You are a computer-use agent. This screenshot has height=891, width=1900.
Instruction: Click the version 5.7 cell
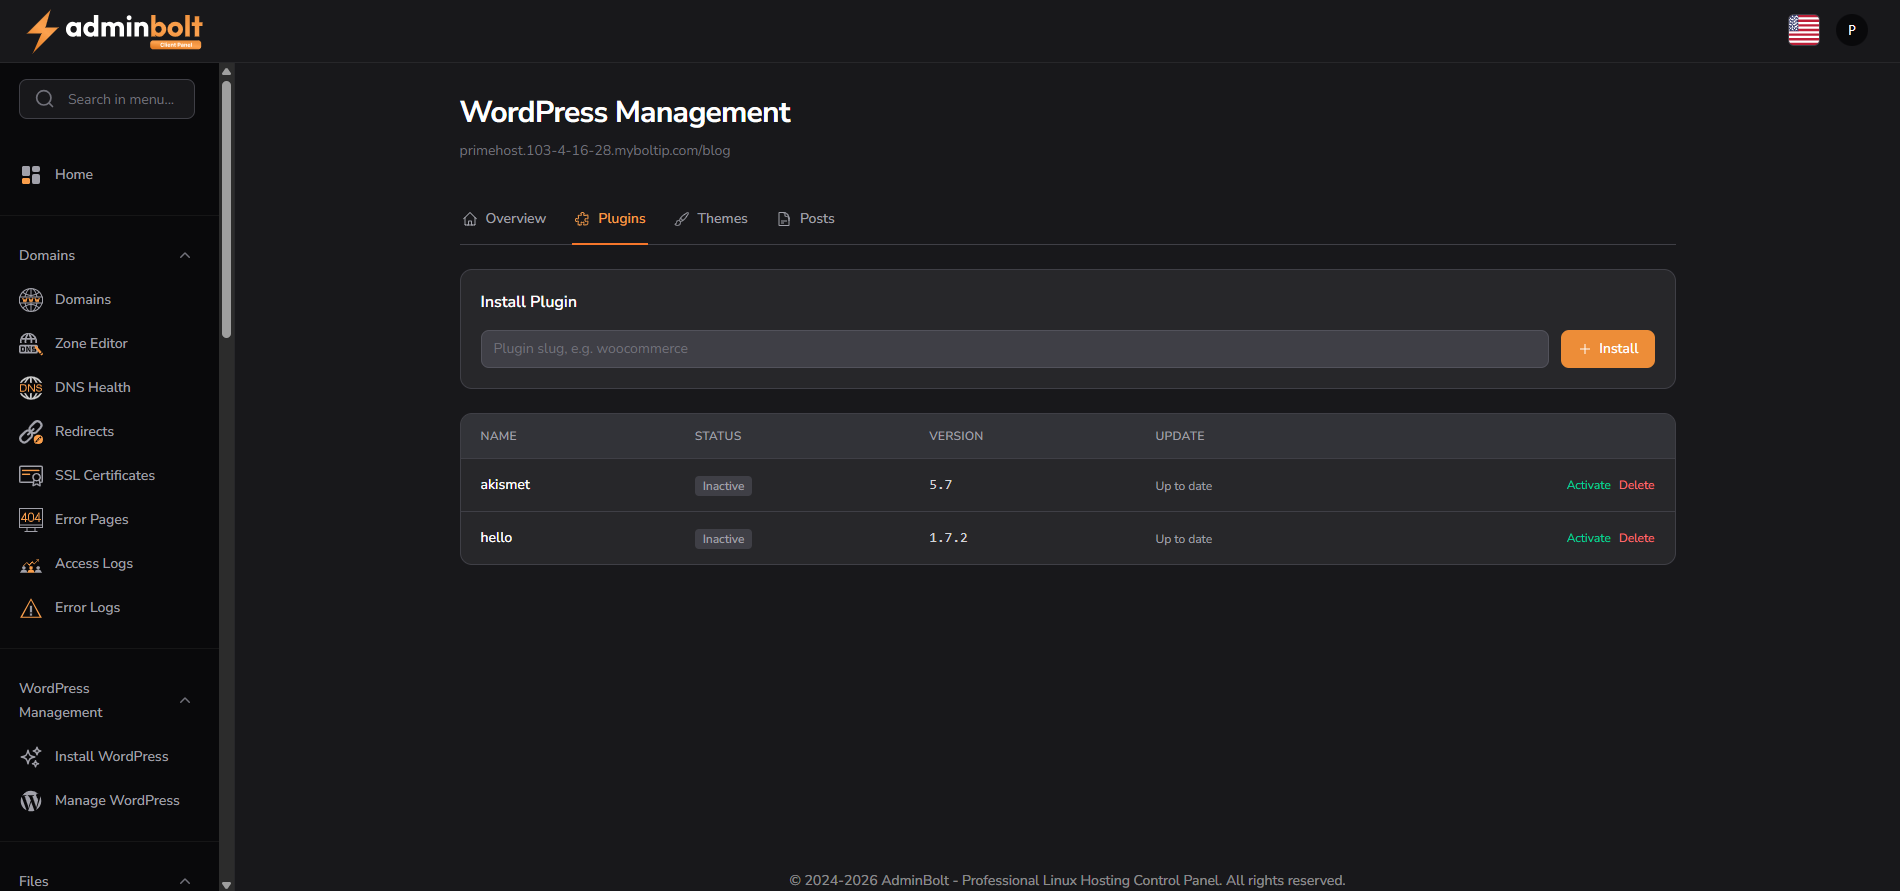coord(940,485)
